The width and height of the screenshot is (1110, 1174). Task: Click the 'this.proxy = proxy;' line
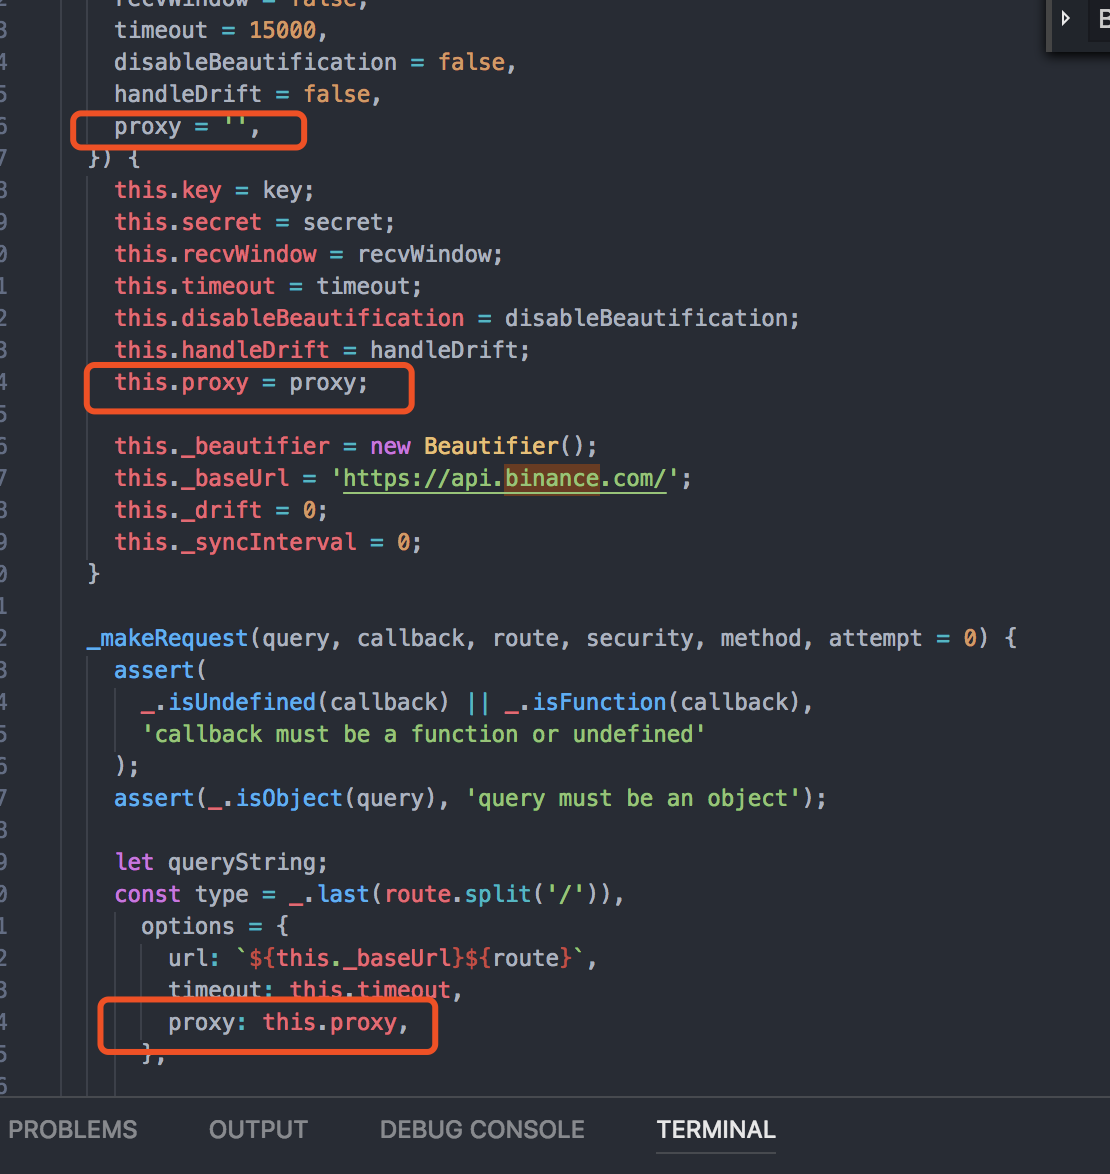pos(241,383)
